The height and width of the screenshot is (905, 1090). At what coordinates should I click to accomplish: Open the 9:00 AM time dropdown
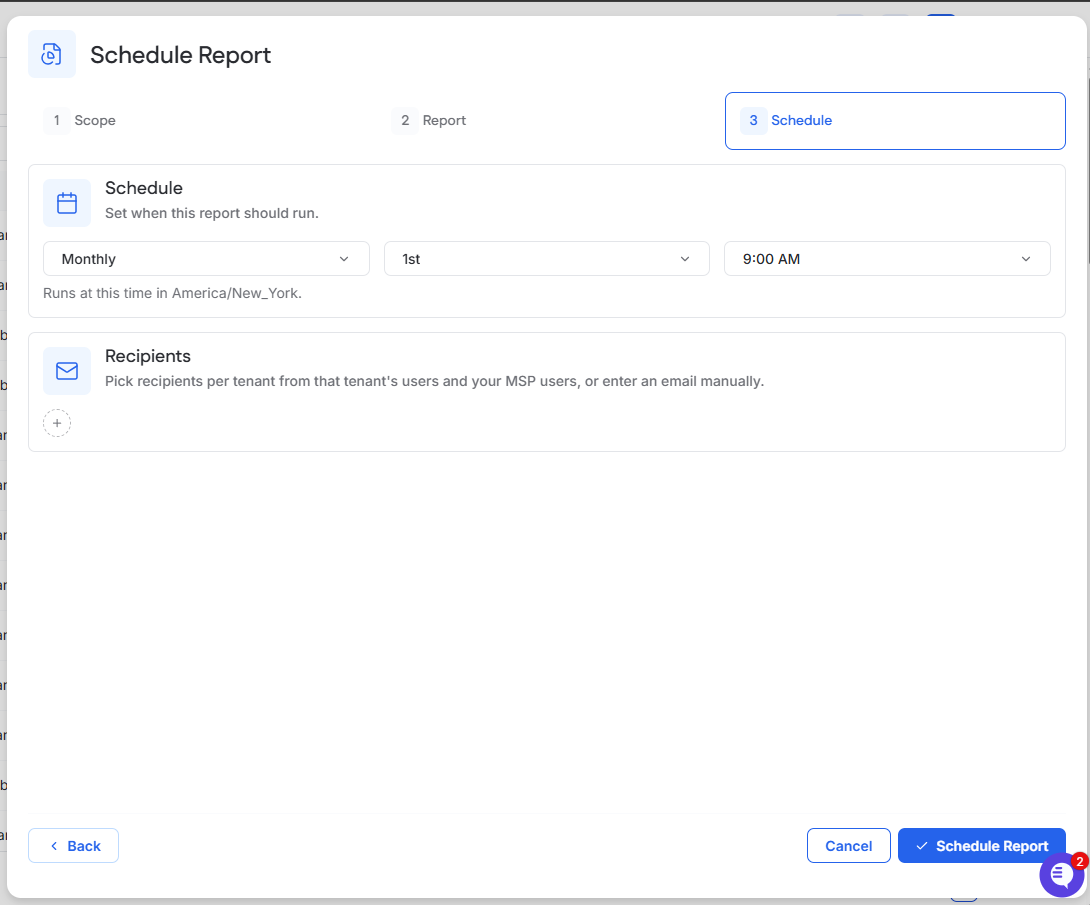click(887, 259)
